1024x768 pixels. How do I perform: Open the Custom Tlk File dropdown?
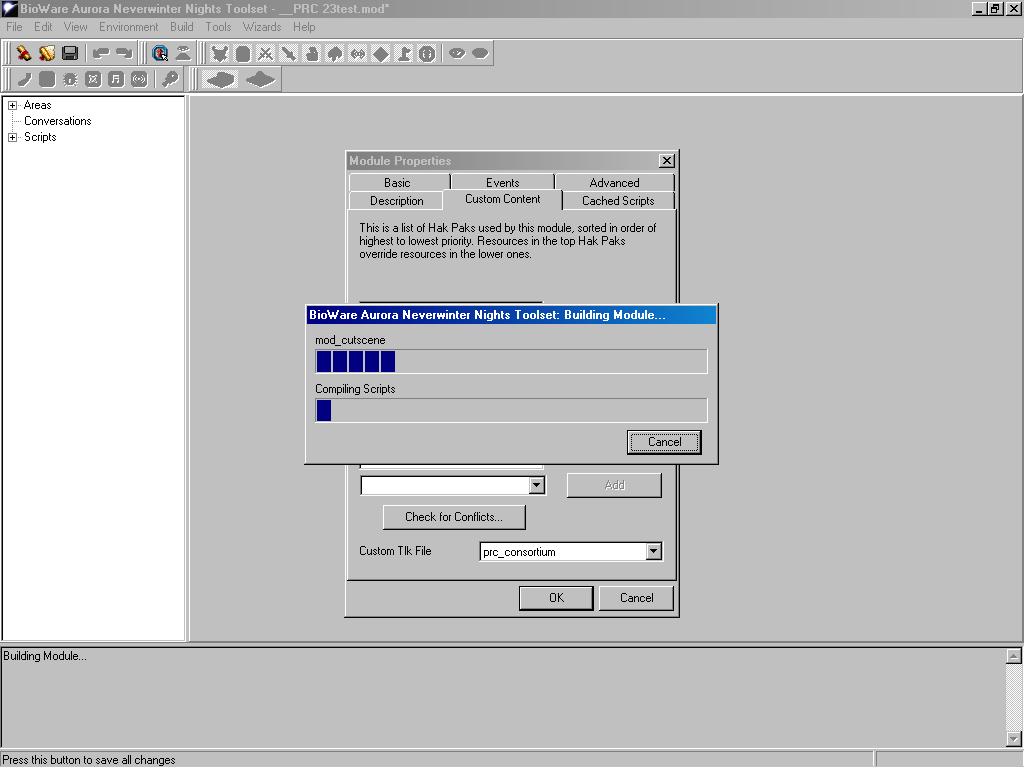point(654,551)
